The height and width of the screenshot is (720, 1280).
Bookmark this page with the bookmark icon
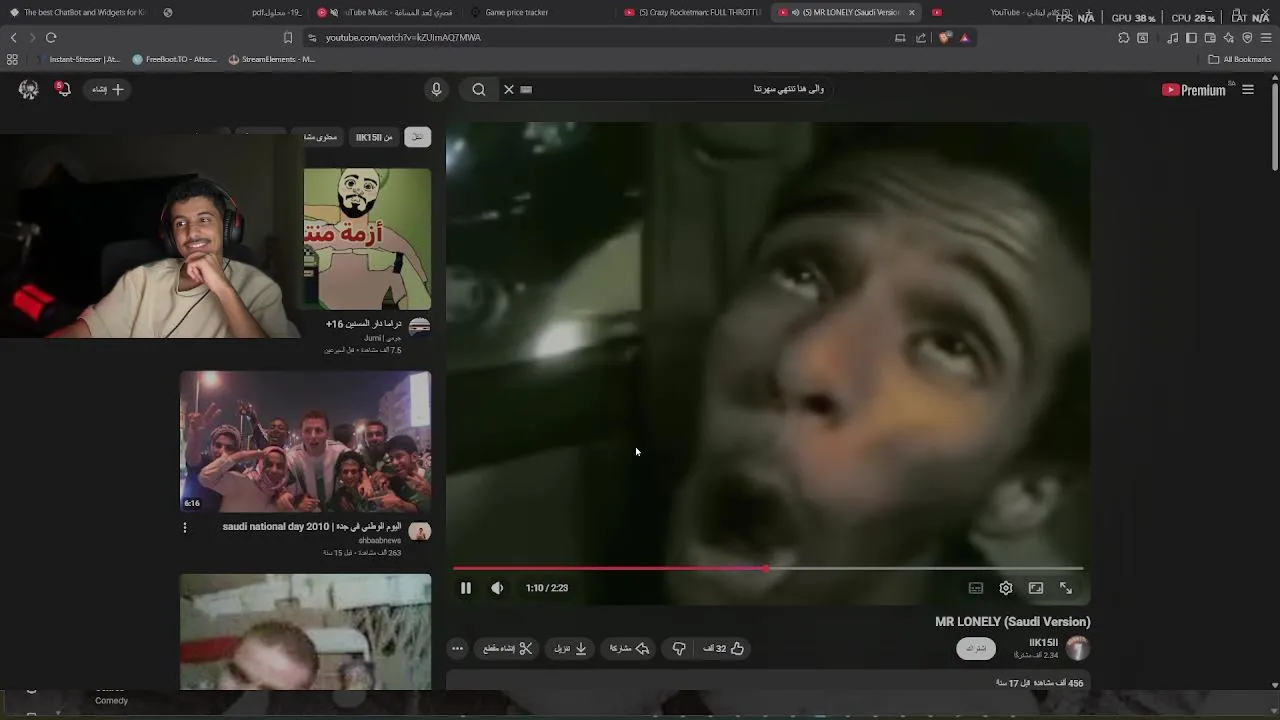[288, 37]
